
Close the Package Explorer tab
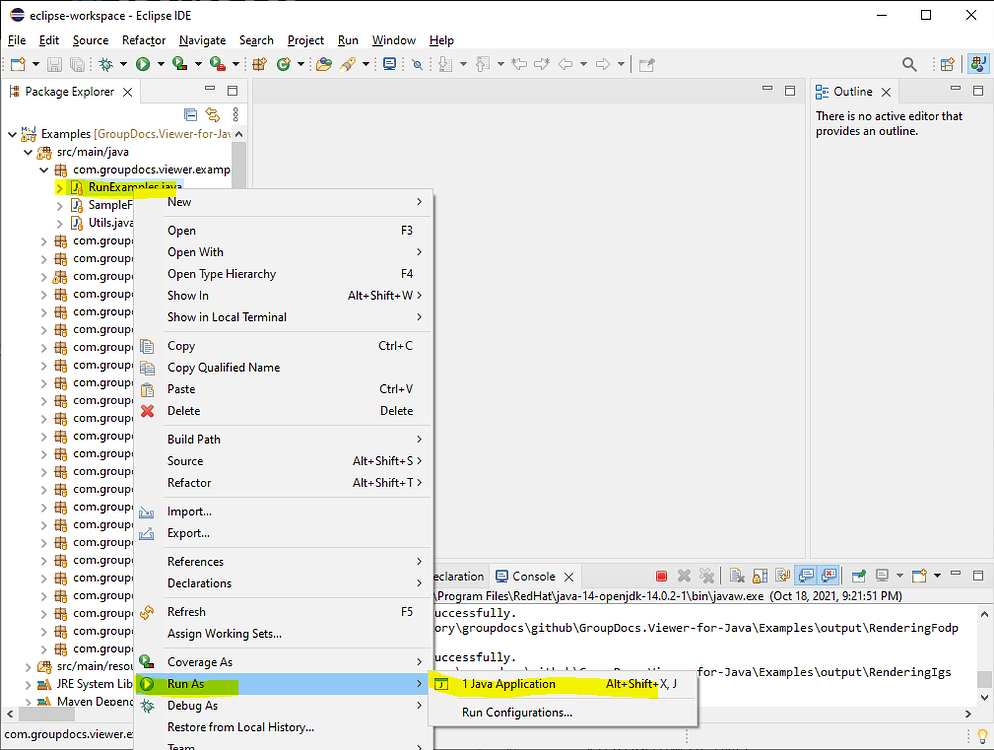127,93
